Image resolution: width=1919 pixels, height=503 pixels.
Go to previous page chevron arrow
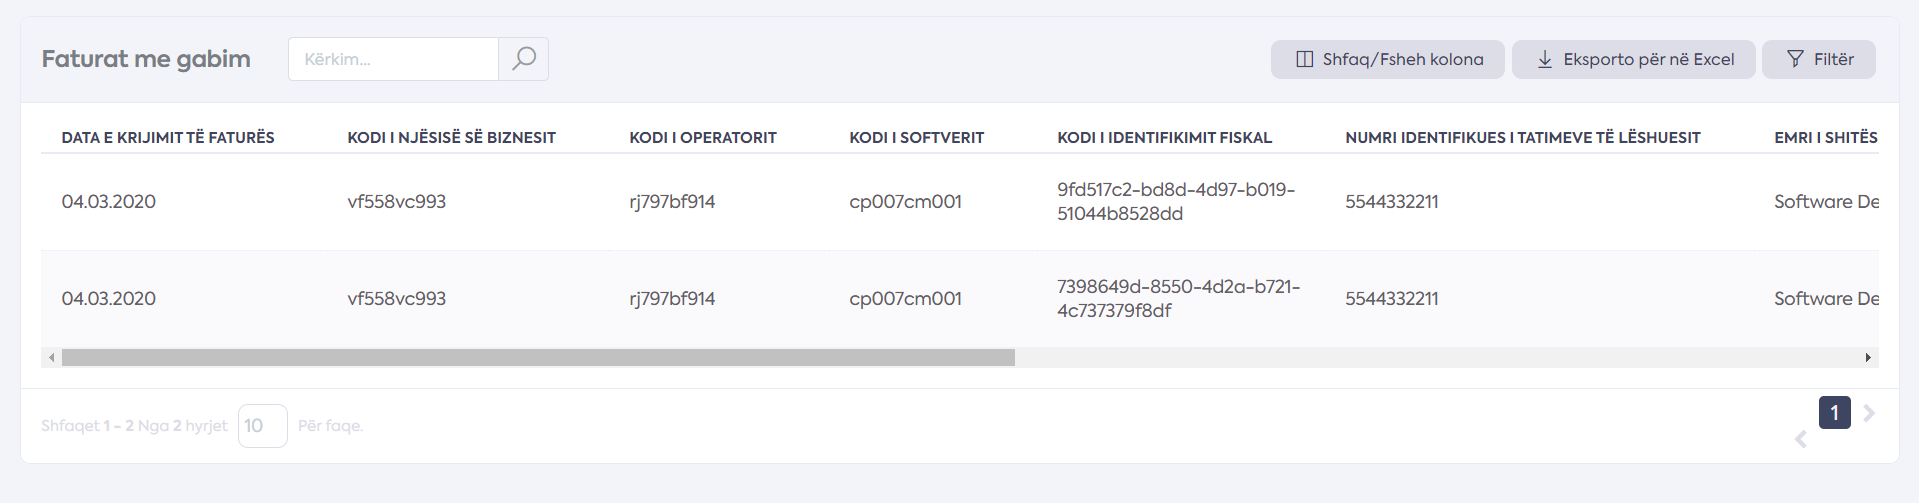point(1800,439)
